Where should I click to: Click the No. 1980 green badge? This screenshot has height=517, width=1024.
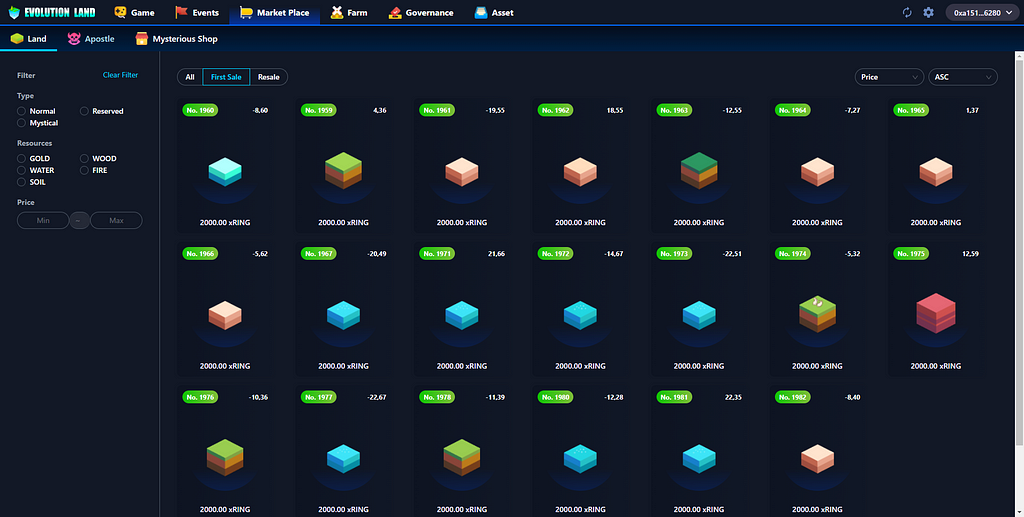555,397
